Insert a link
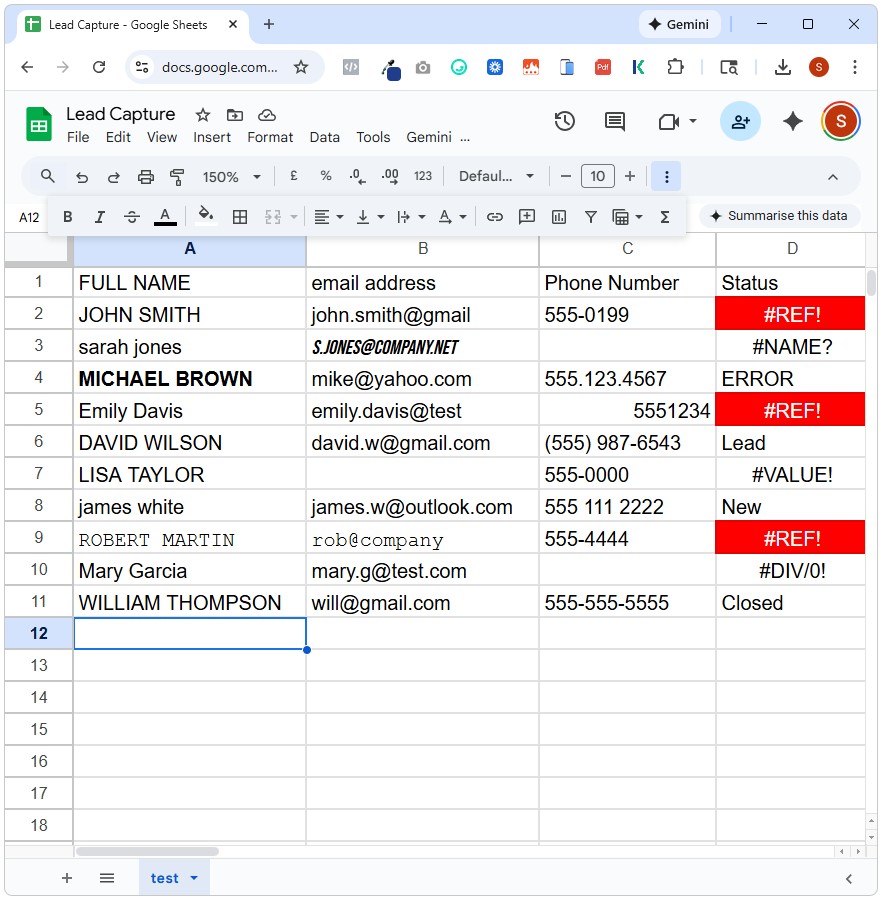Screen dimensions: 883x901 point(495,217)
